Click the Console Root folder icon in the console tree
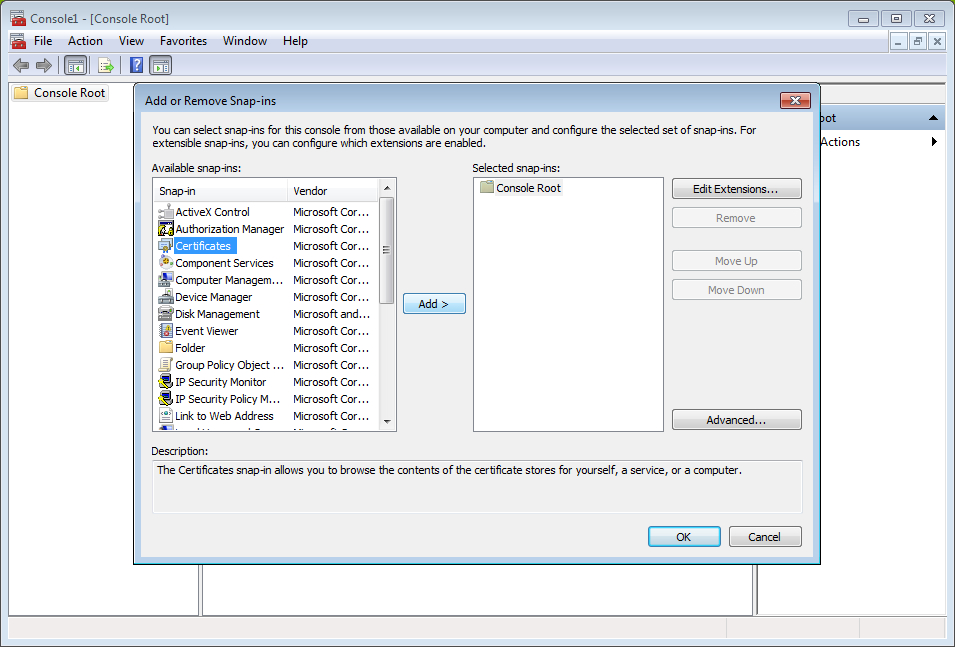The image size is (955, 647). pos(21,93)
